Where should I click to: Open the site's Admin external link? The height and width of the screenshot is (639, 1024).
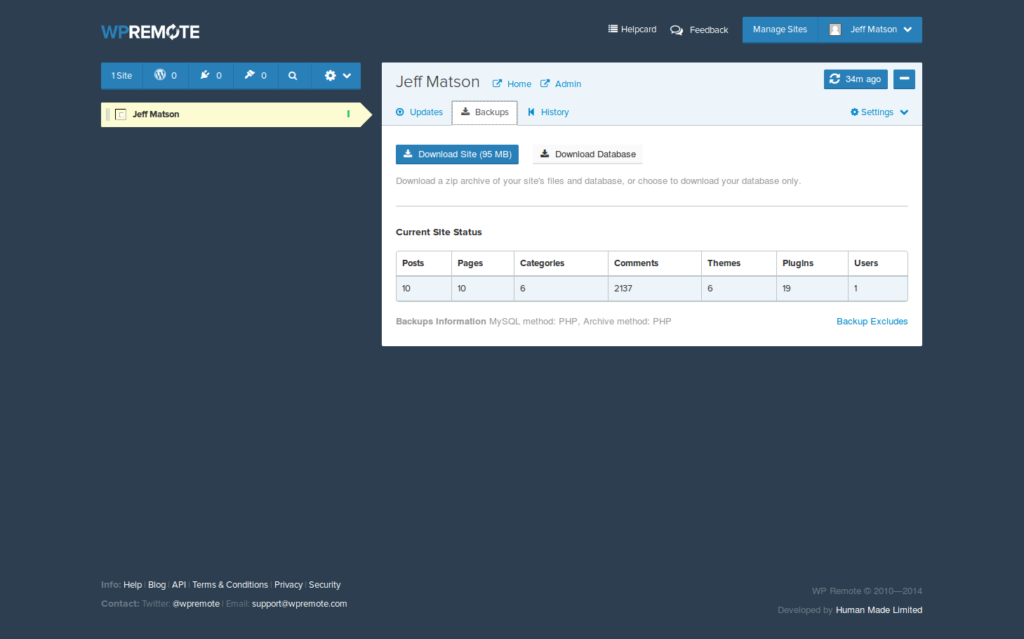tap(560, 84)
